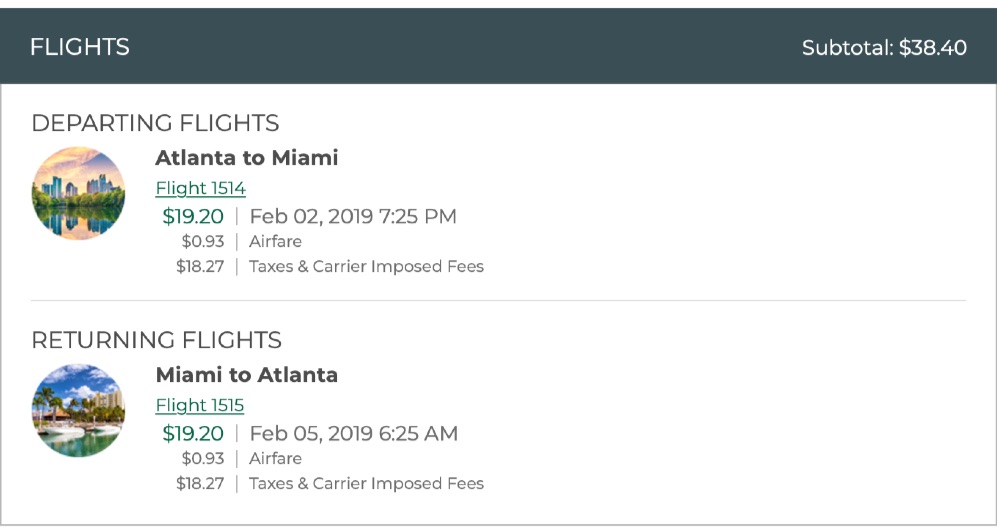Click the FLIGHTS header title

click(80, 47)
